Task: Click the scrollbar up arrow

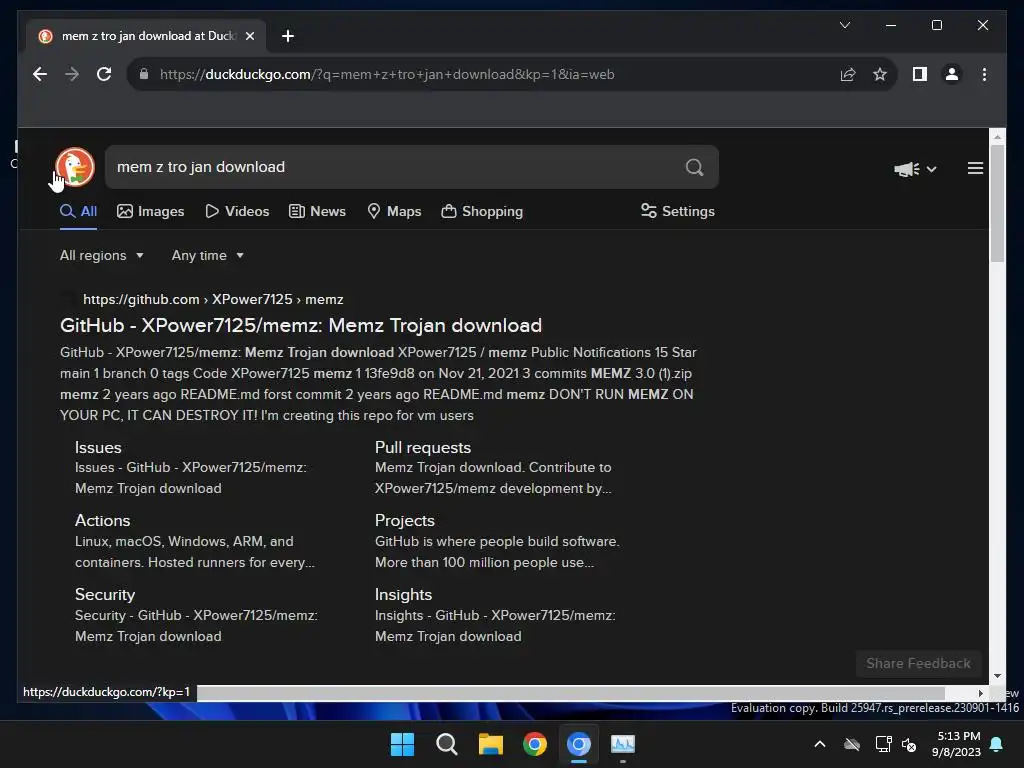Action: point(997,136)
